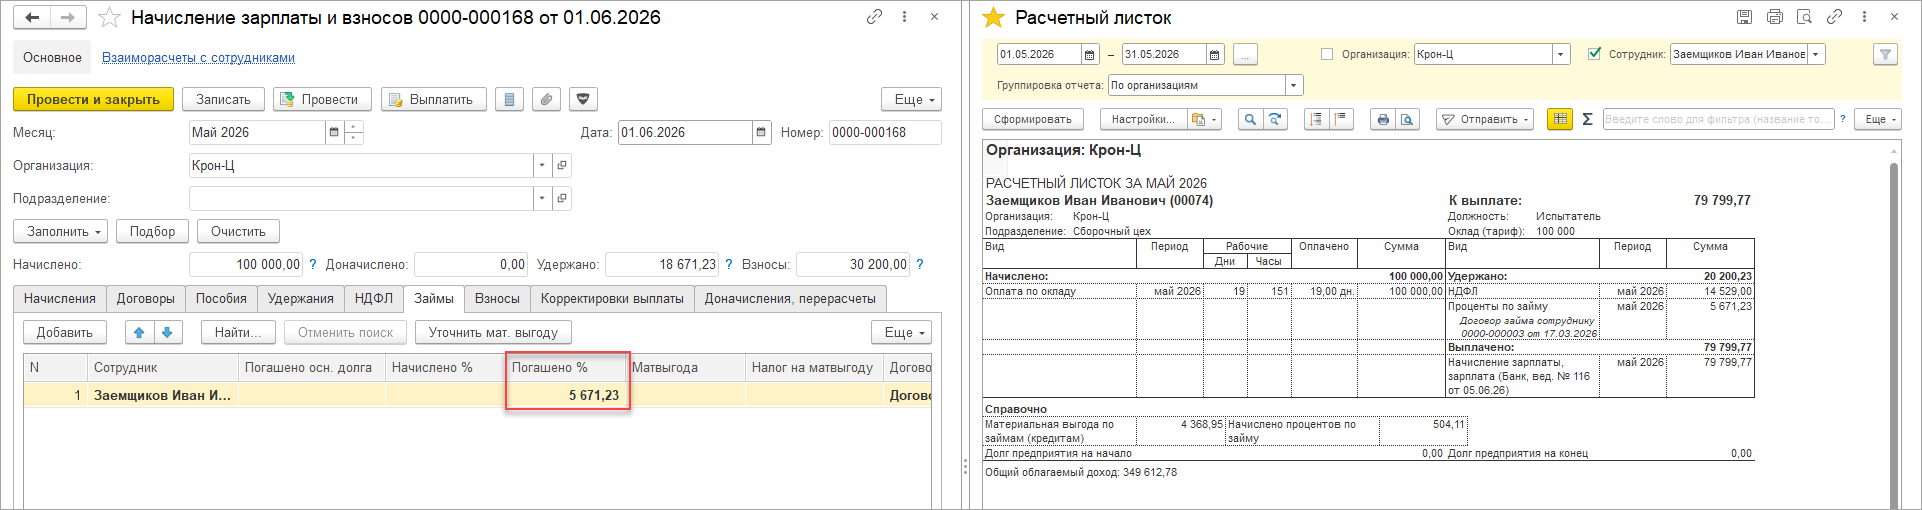Click magnifier find icon in report toolbar
Screen dimensions: 1922x510
pyautogui.click(x=1250, y=119)
